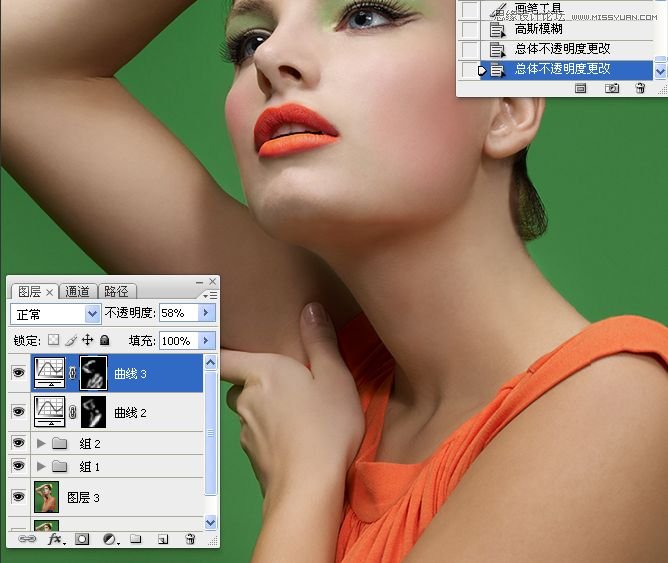Click the mask link chain on 曲线 3

tap(72, 373)
